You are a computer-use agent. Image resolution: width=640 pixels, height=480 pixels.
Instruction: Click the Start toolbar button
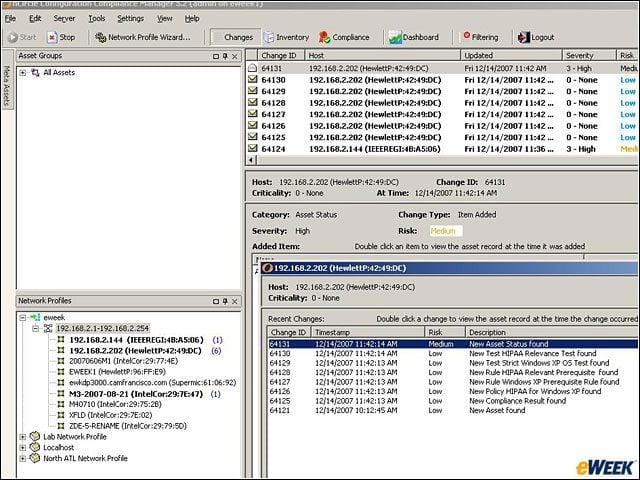pyautogui.click(x=22, y=37)
